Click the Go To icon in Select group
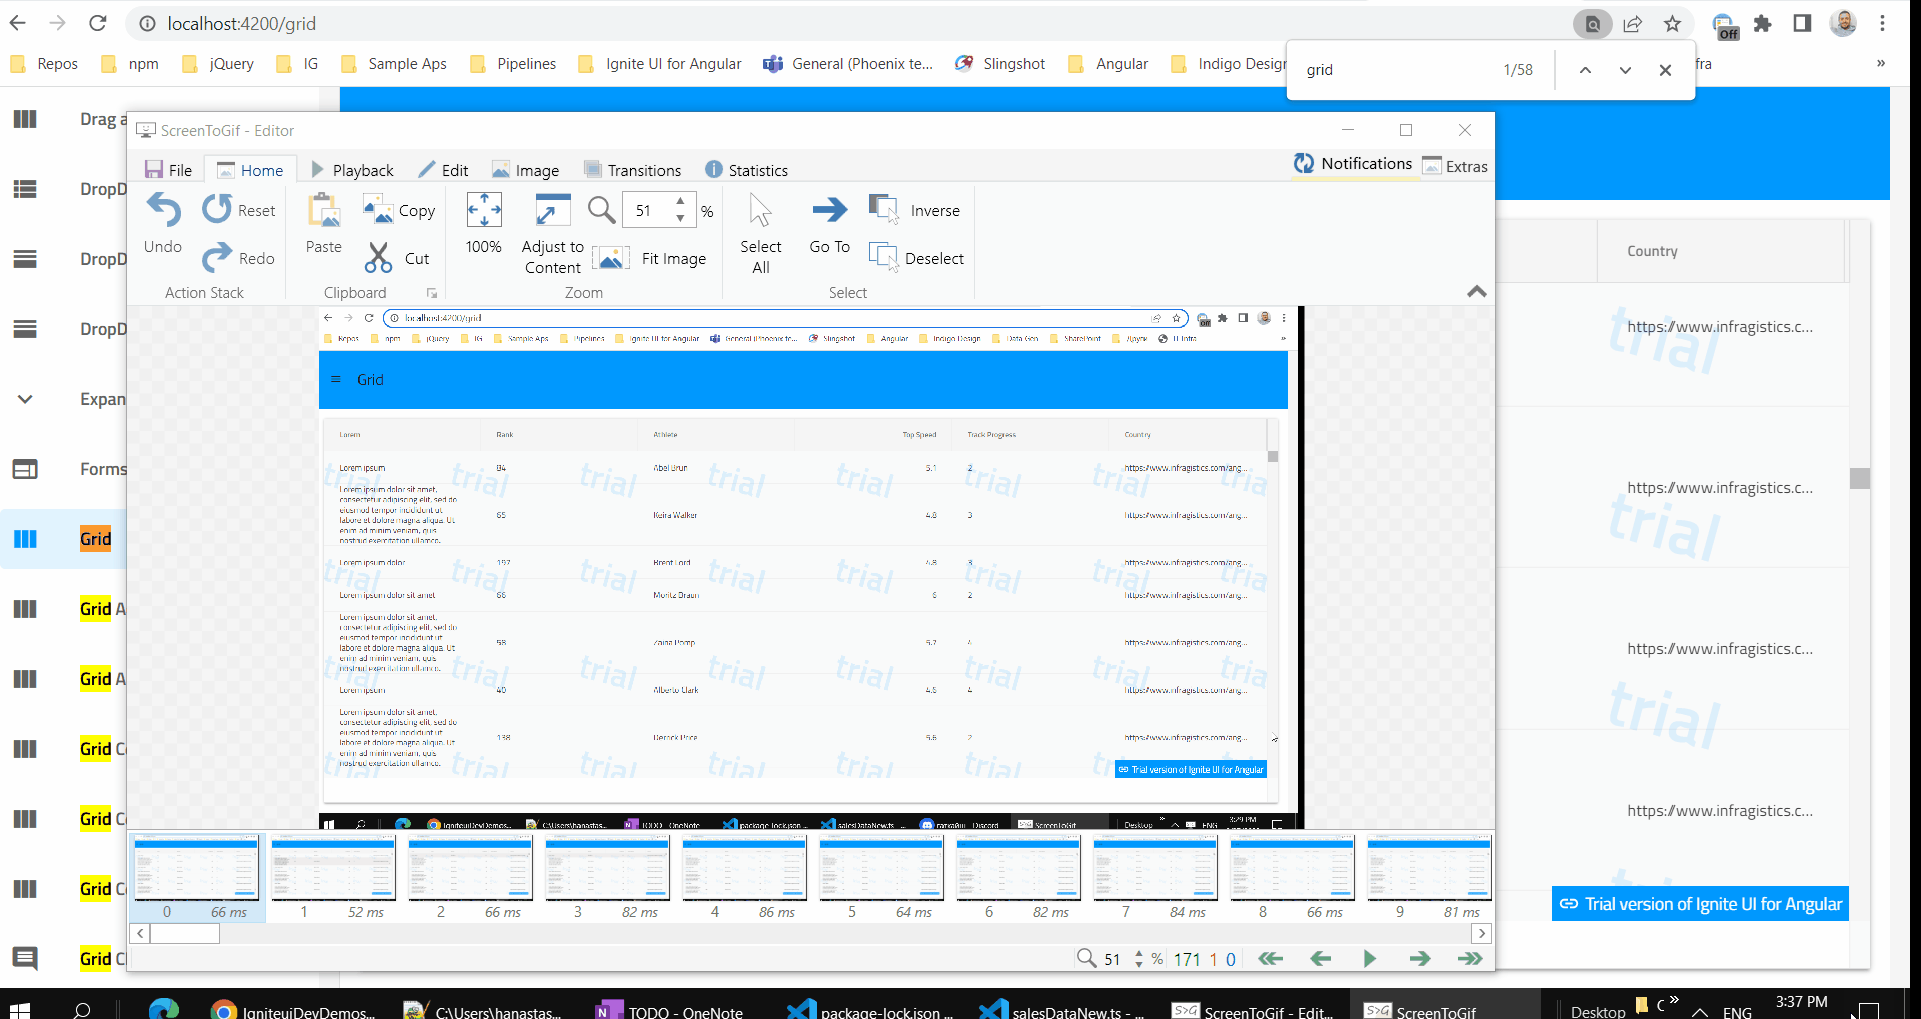1921x1019 pixels. (x=829, y=210)
